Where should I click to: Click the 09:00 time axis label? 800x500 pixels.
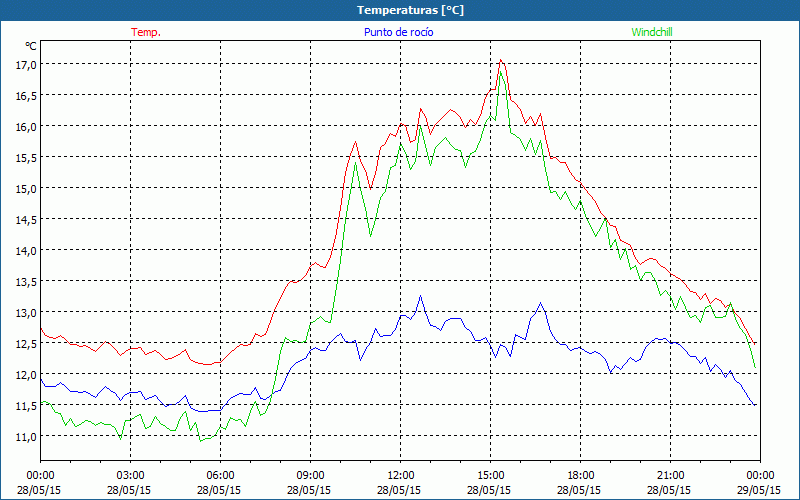(x=310, y=476)
